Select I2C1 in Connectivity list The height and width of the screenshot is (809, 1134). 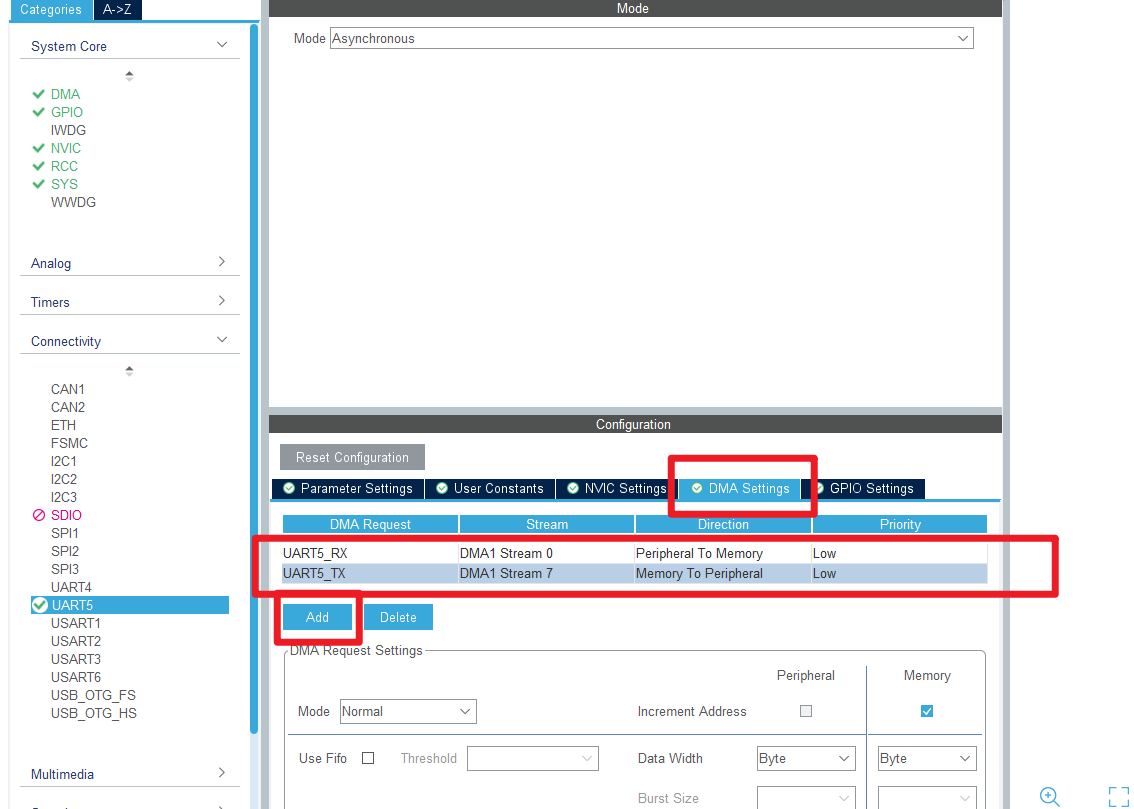click(x=64, y=461)
